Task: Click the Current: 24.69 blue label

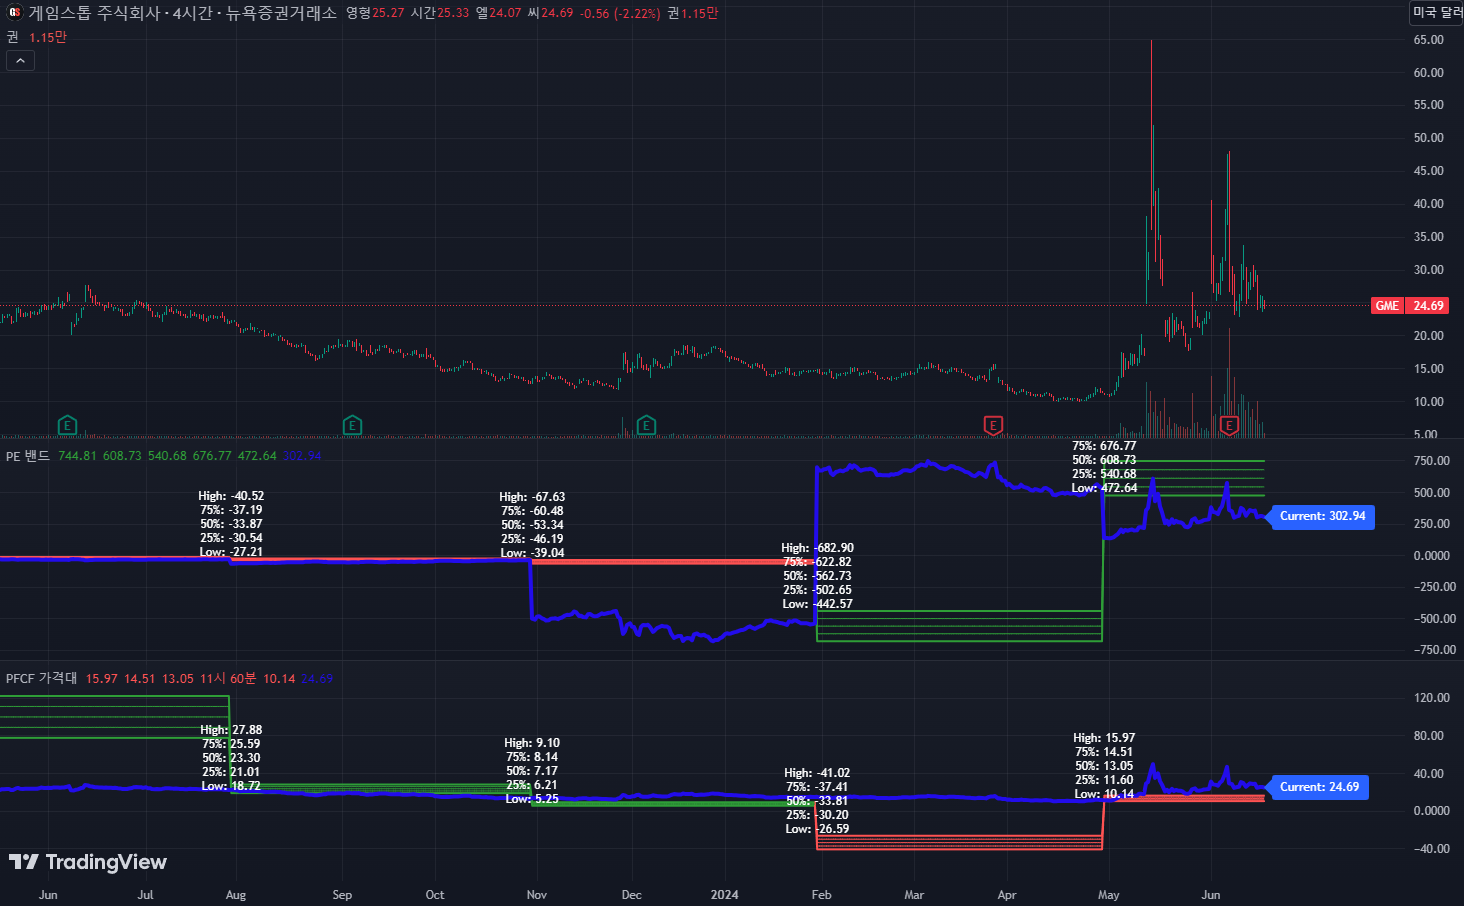Action: point(1319,788)
